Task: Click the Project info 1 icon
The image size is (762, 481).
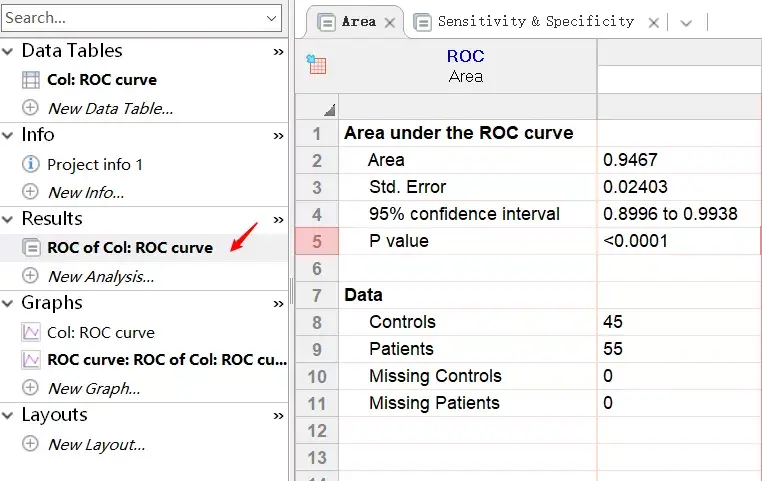Action: tap(30, 164)
